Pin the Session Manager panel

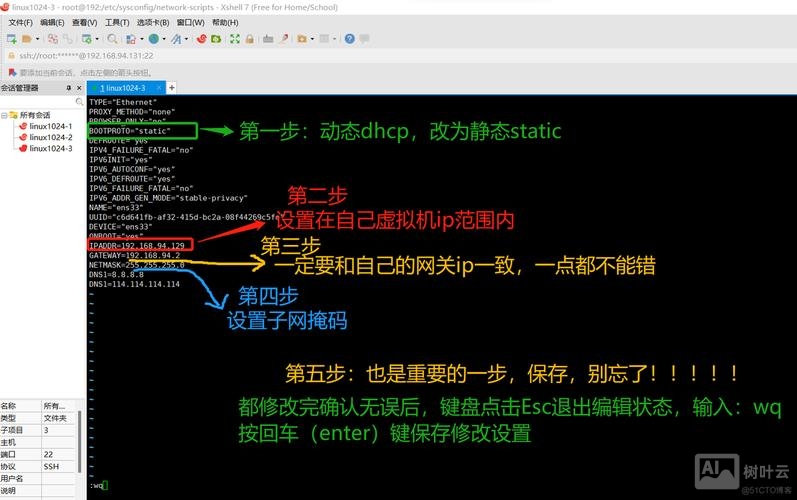click(69, 88)
